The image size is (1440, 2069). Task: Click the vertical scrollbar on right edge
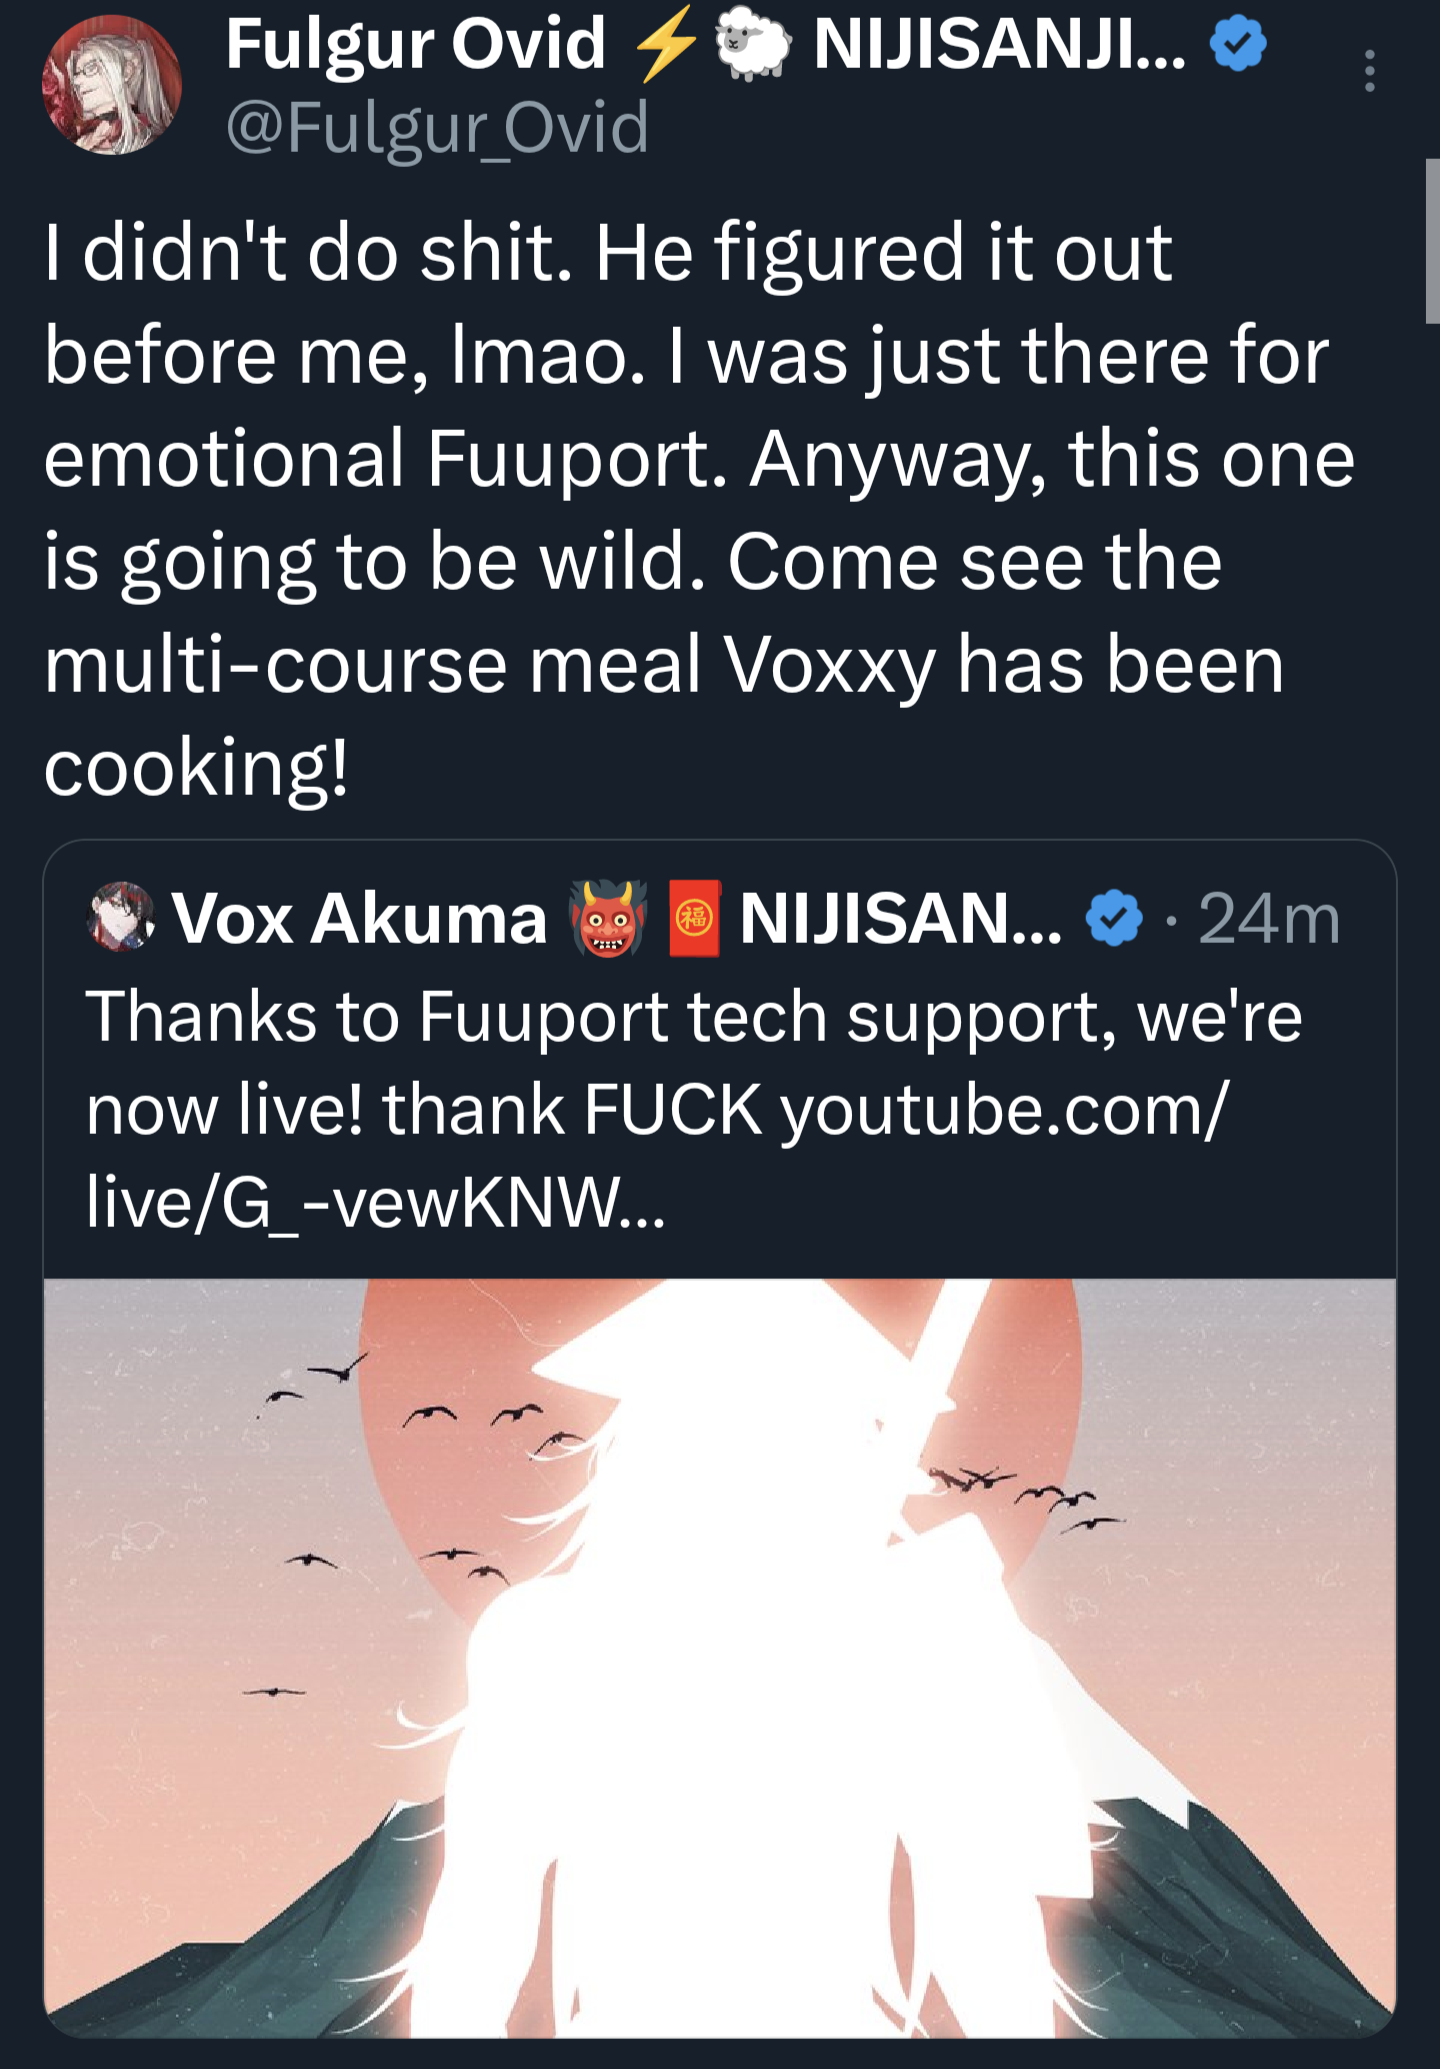pos(1431,240)
